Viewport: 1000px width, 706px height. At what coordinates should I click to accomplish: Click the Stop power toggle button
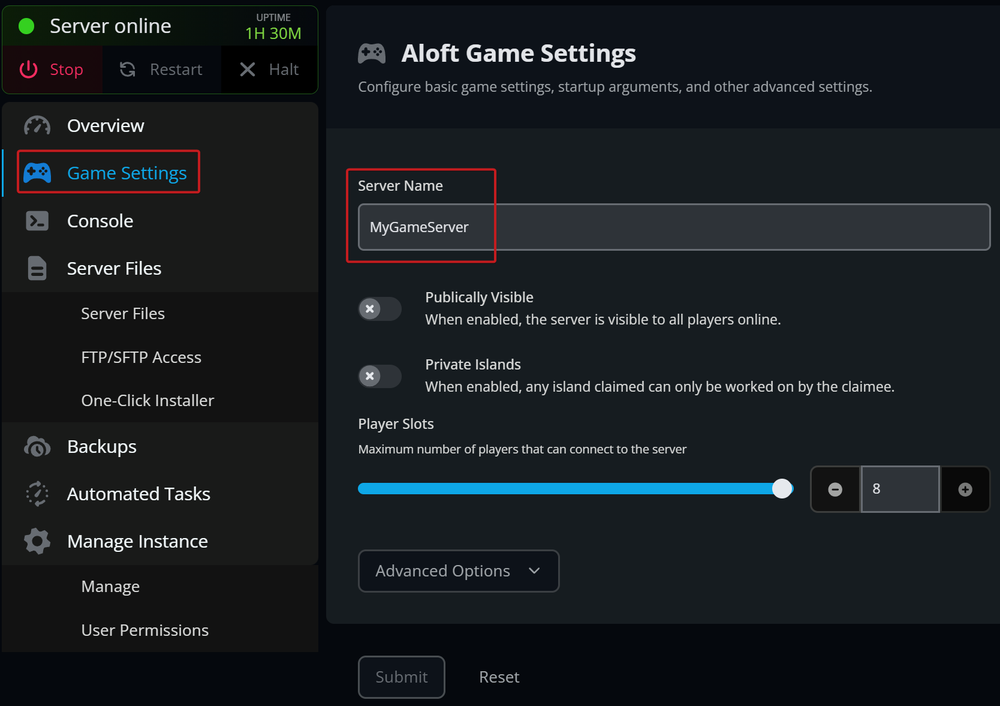click(x=52, y=69)
